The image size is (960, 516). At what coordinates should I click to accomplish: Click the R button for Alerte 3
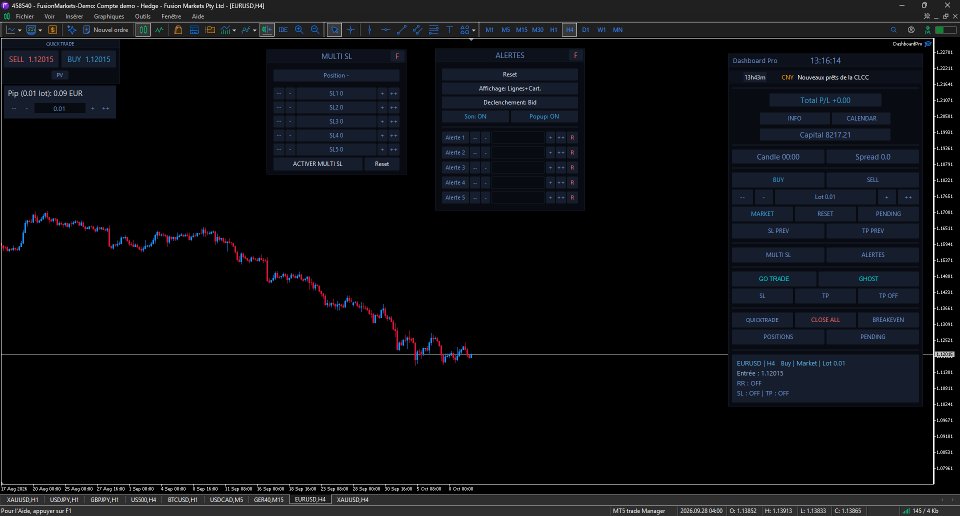click(572, 168)
